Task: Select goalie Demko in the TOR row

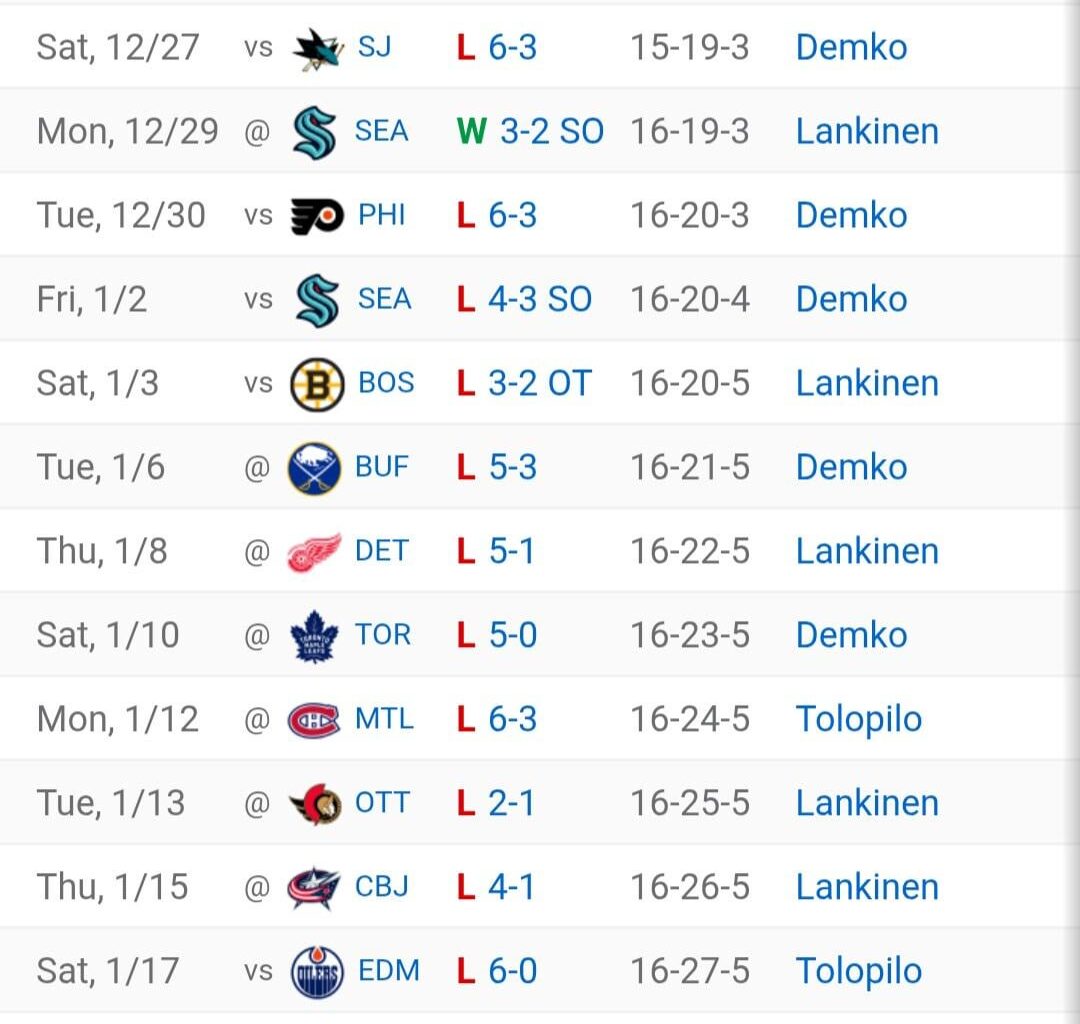Action: (x=851, y=636)
